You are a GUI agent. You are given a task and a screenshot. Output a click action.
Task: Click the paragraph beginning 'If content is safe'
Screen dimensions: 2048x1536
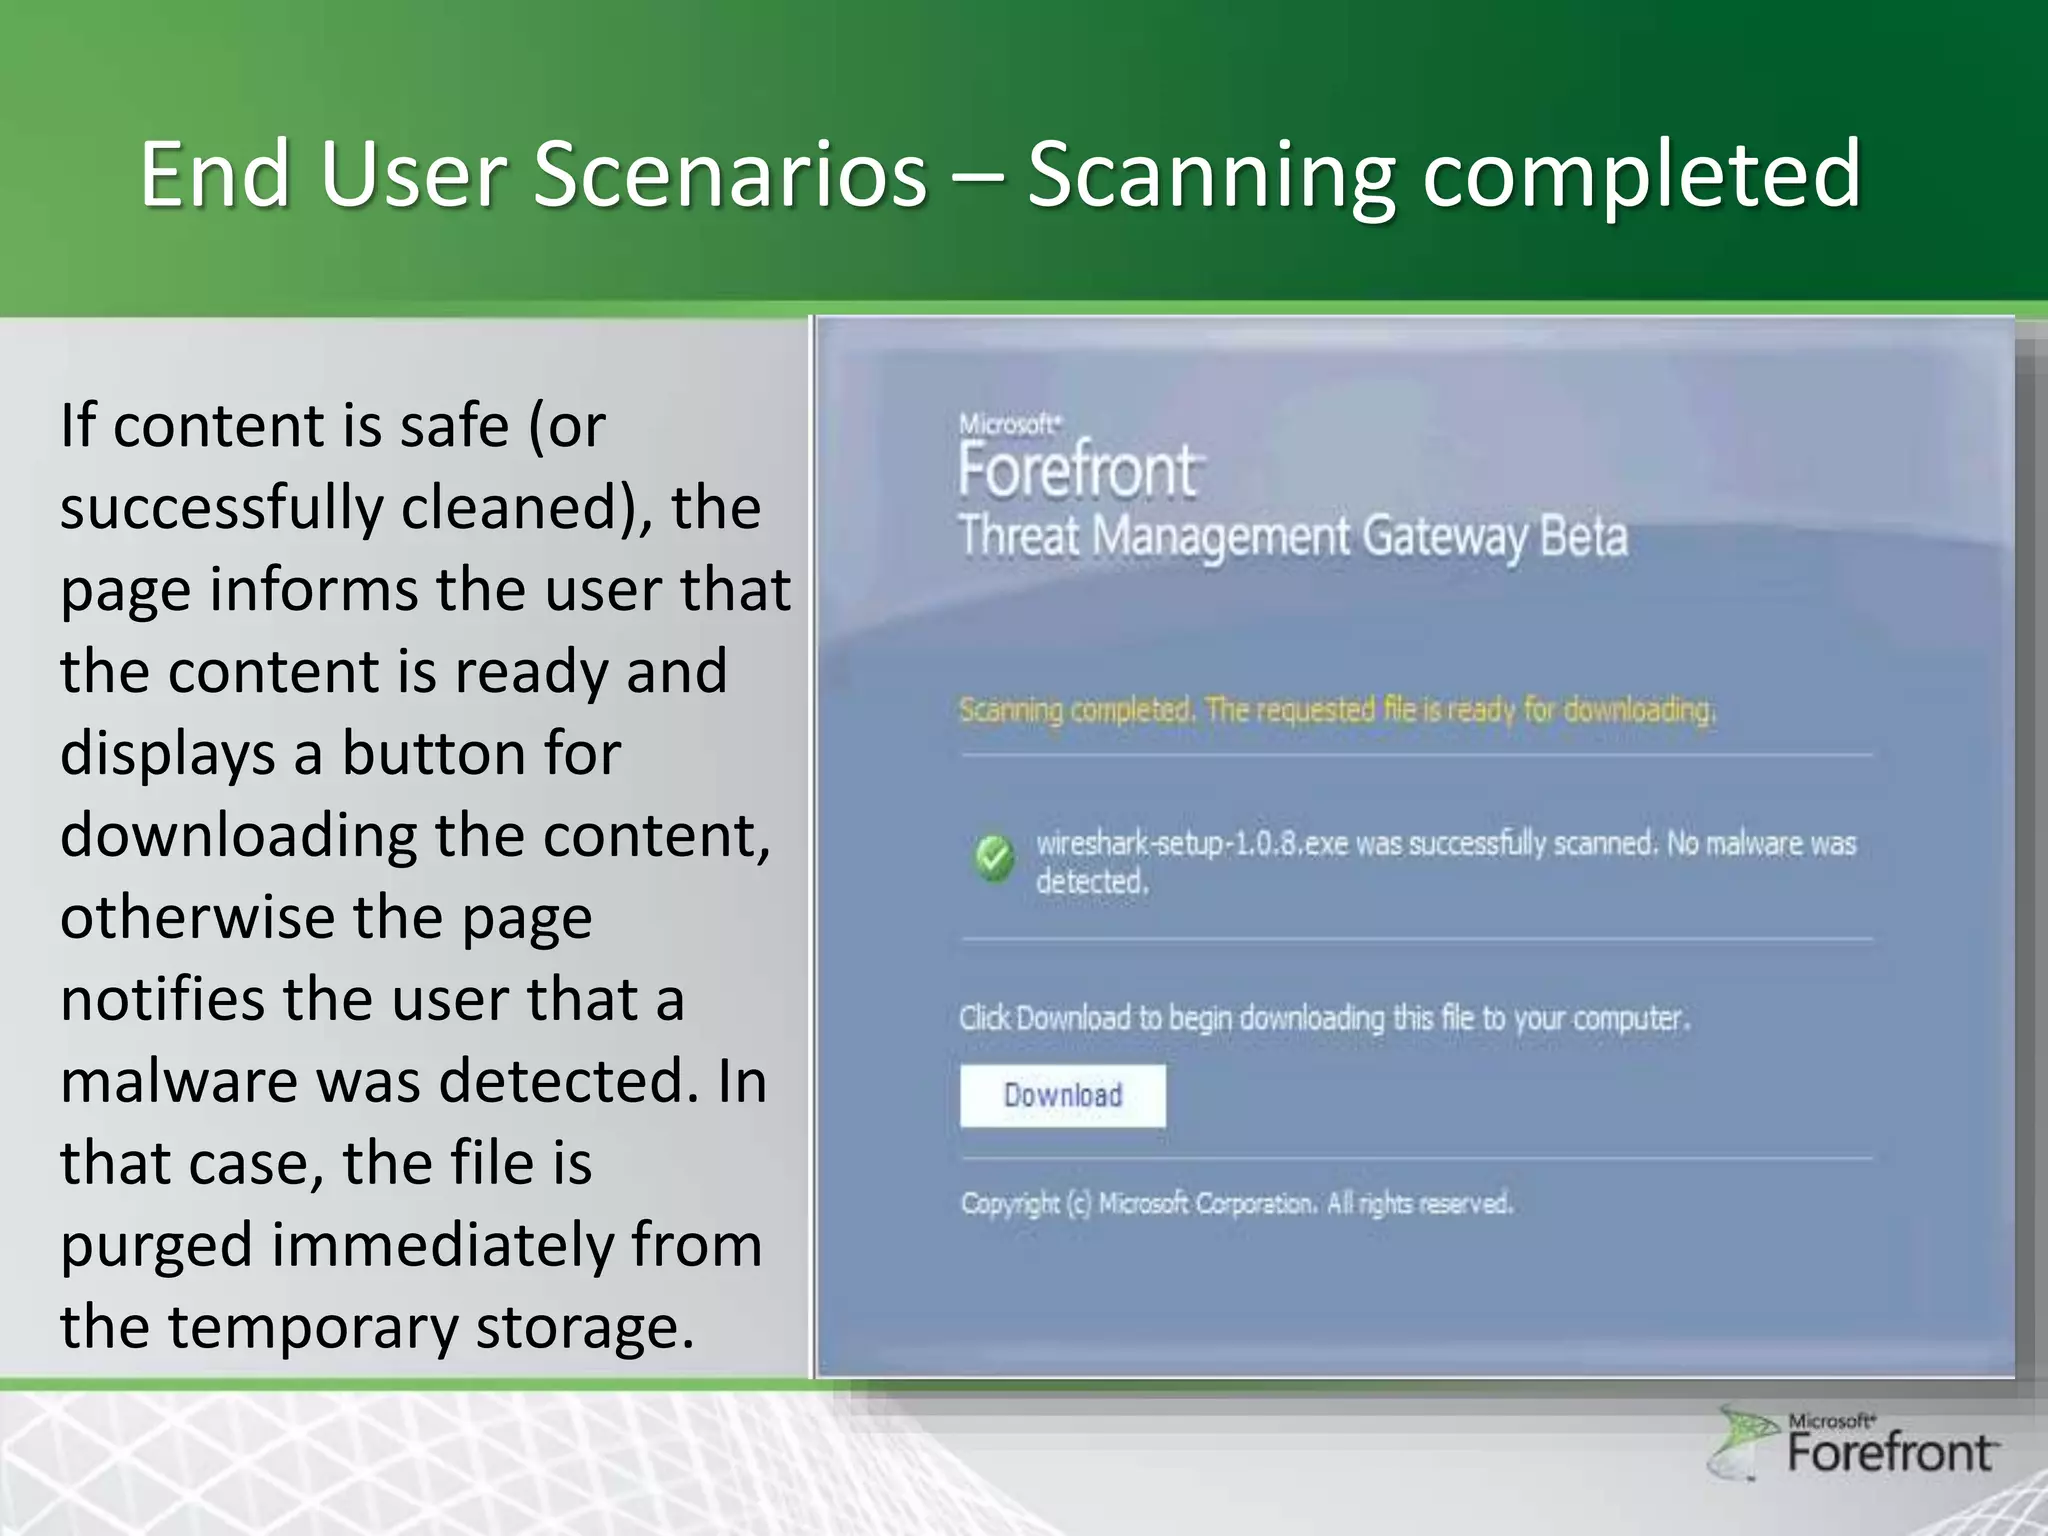click(x=425, y=875)
